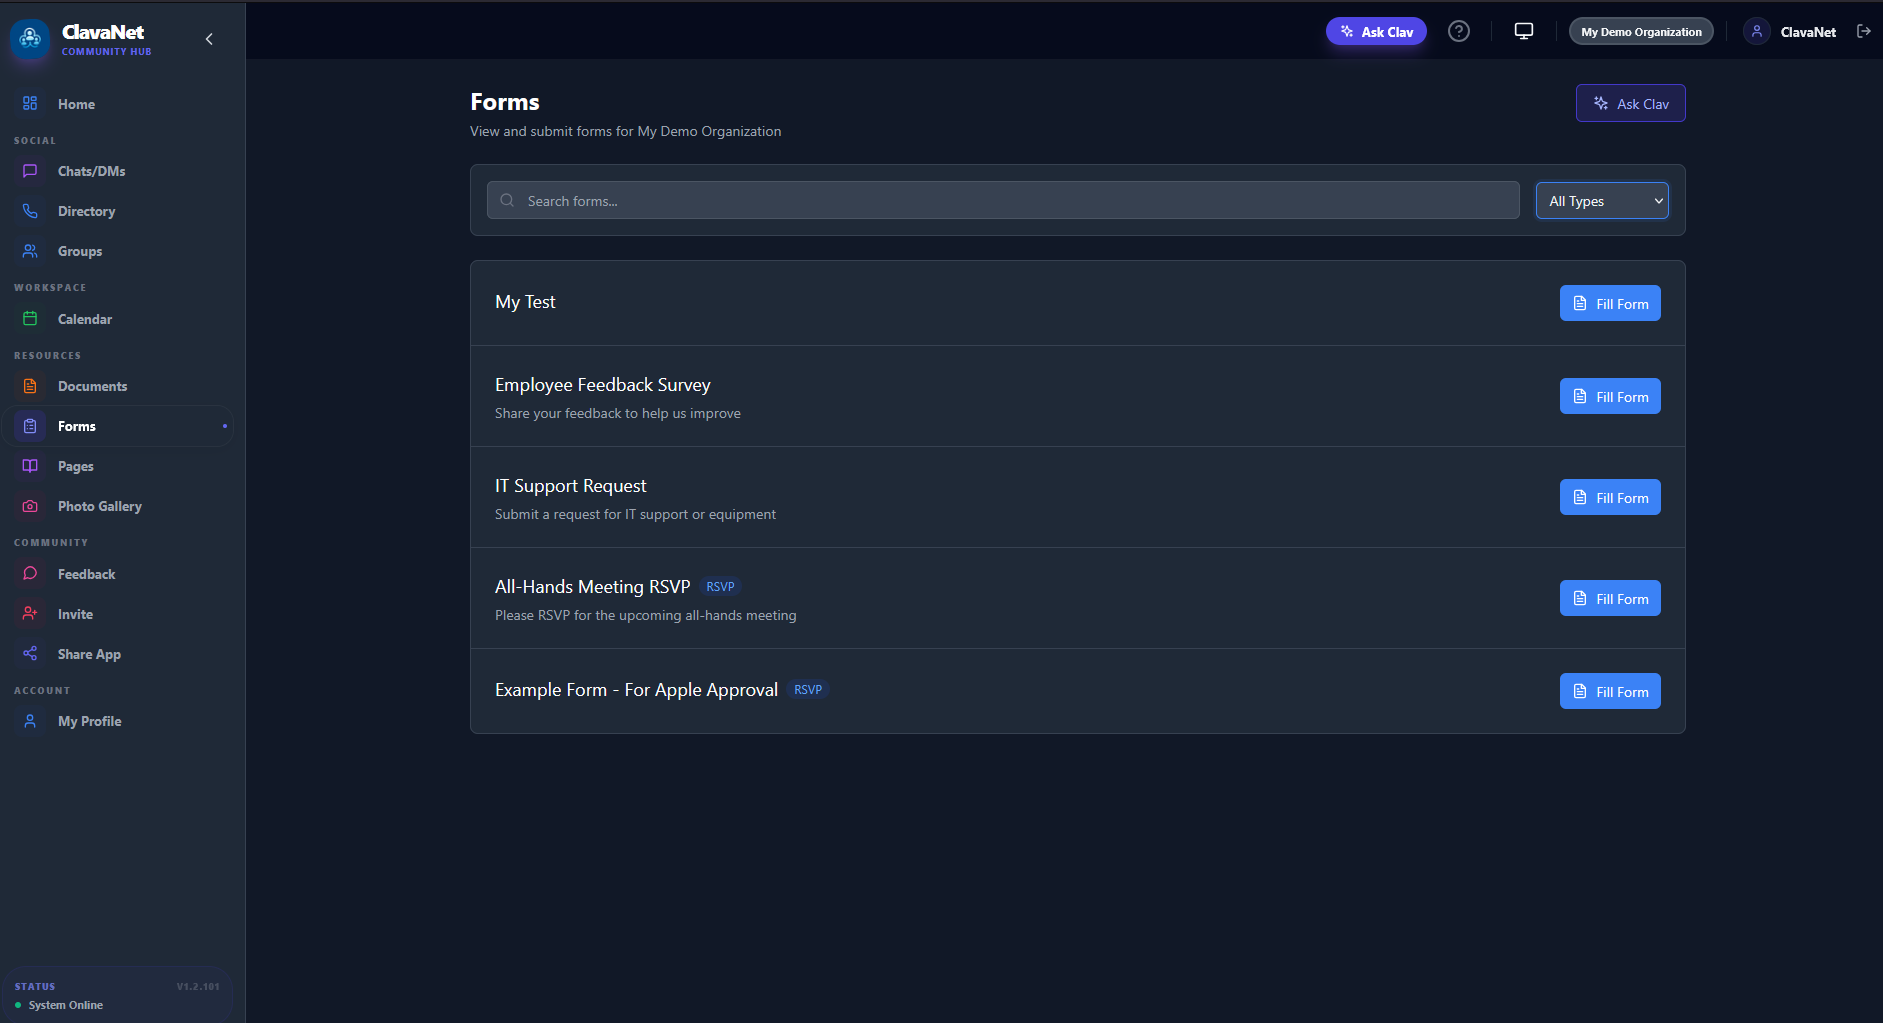Go to Share App in sidebar

coord(89,655)
